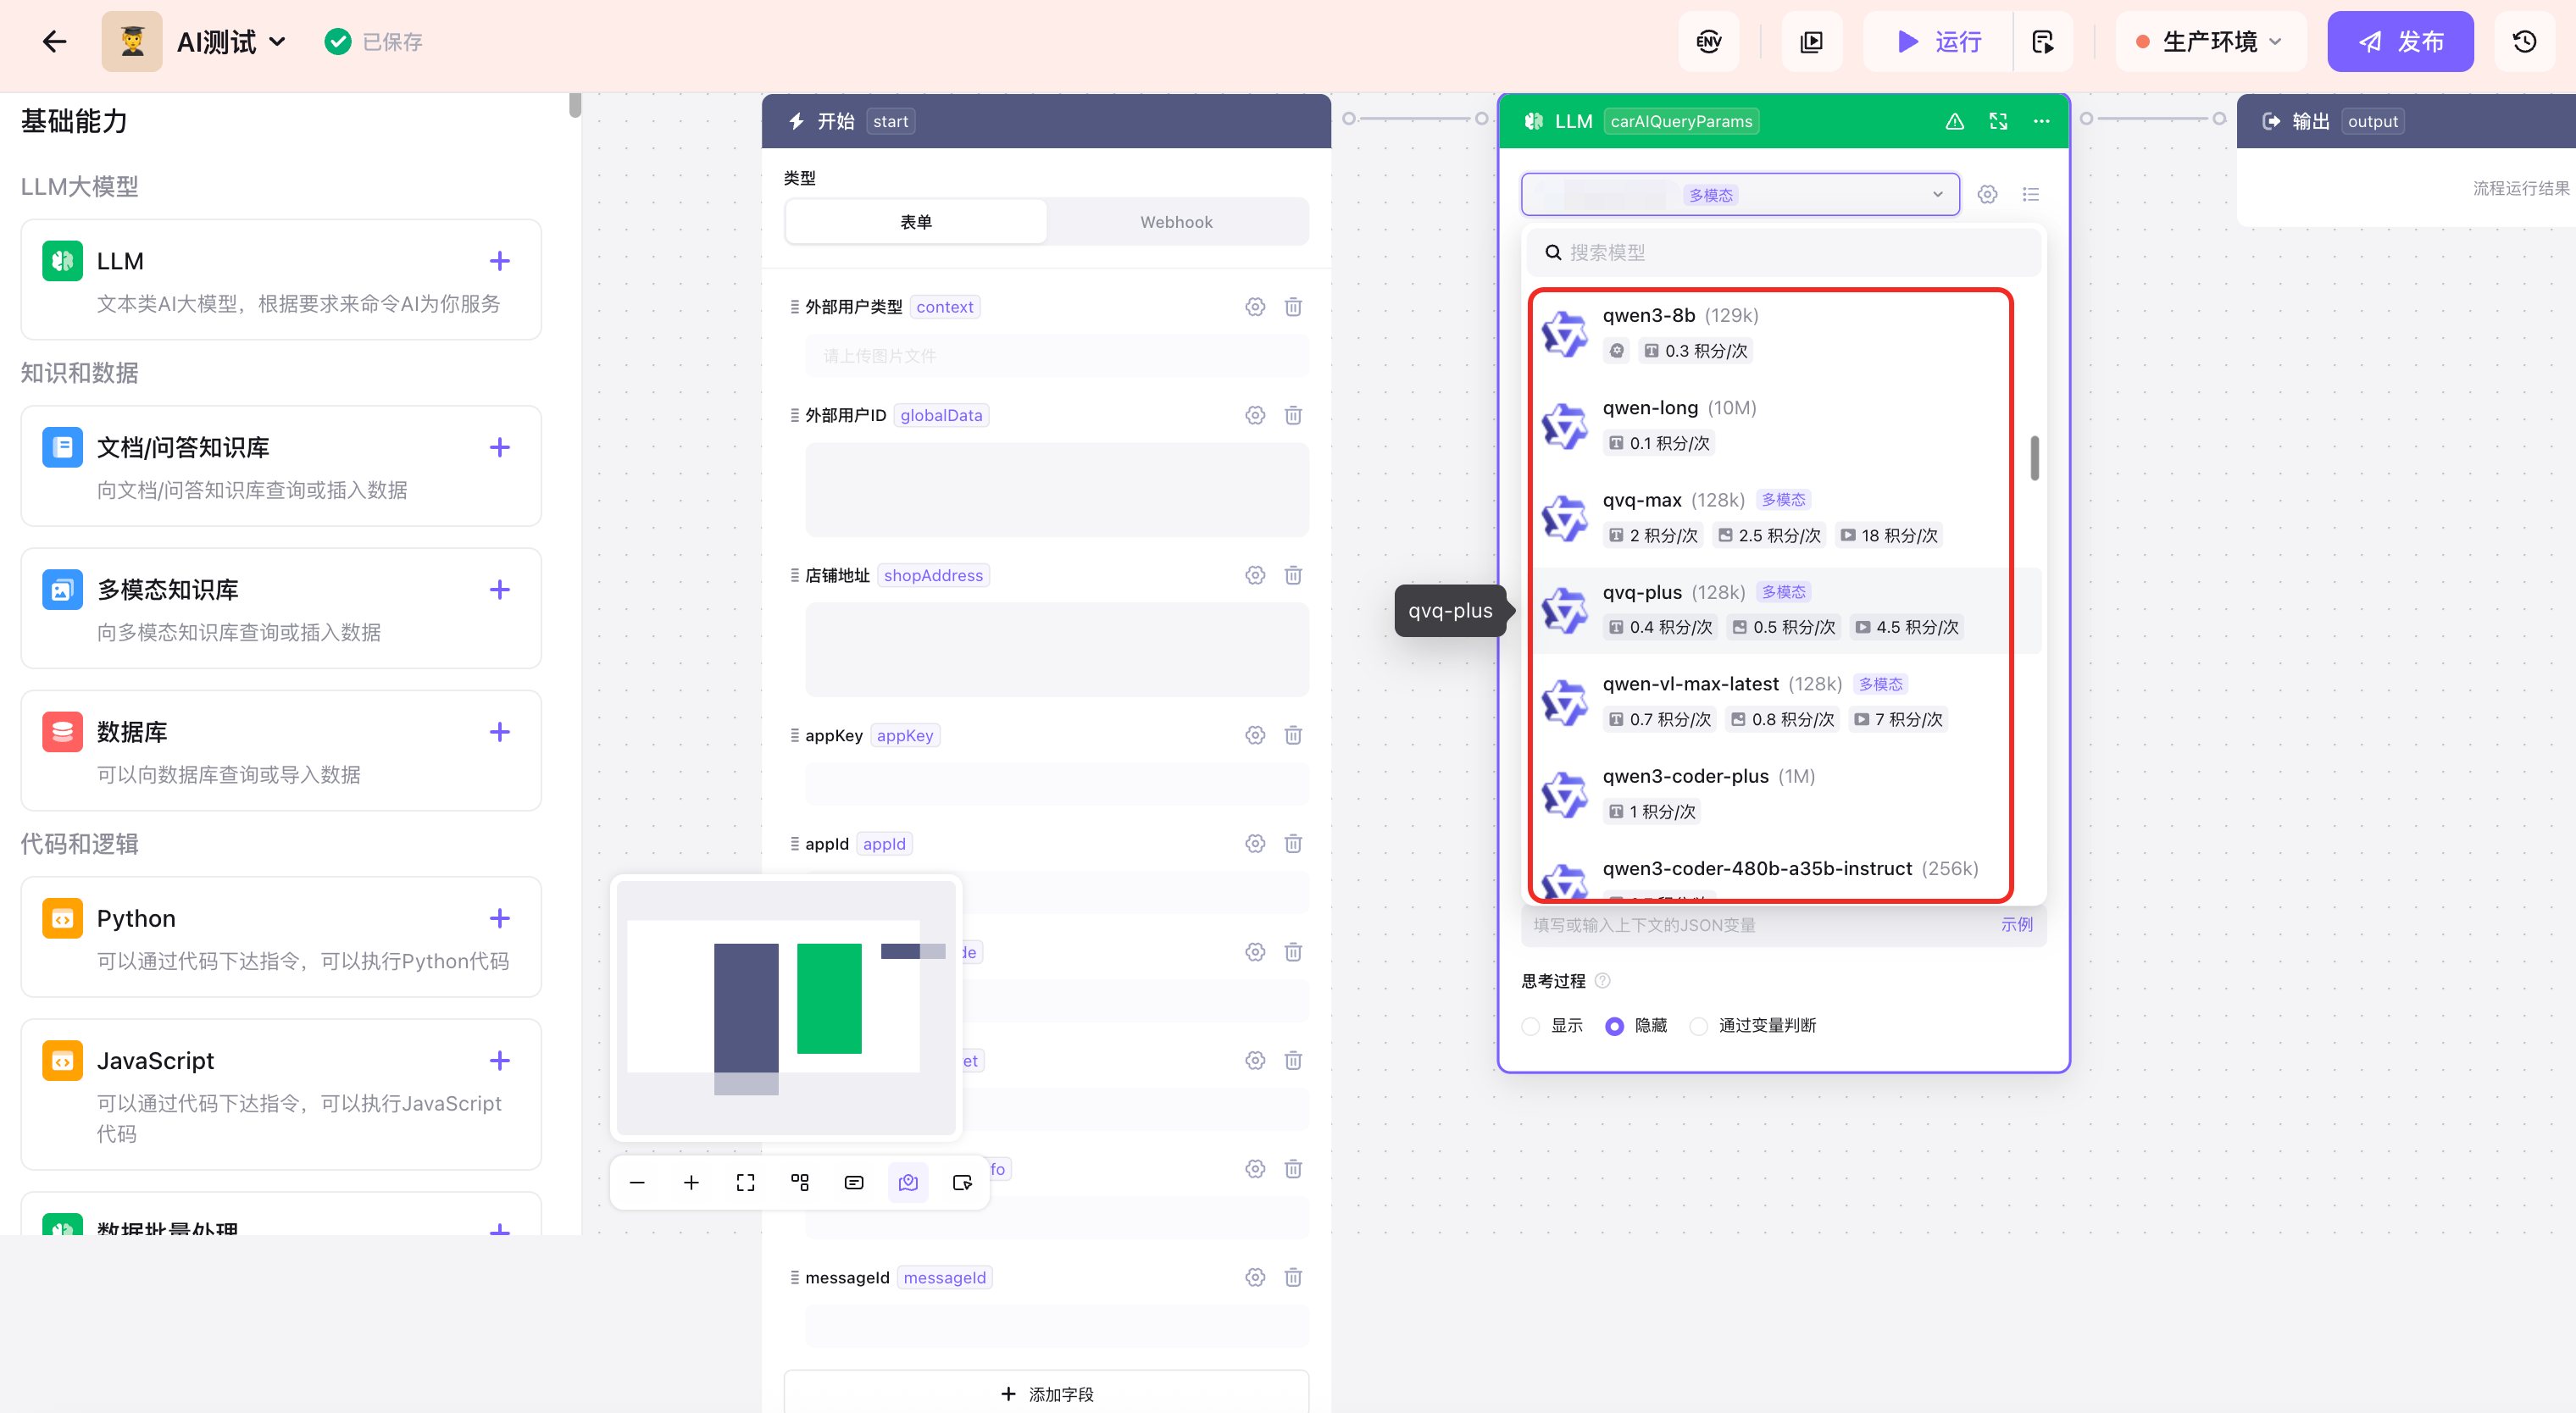Image resolution: width=2576 pixels, height=1413 pixels.
Task: Open the LLM node three-dots menu
Action: pyautogui.click(x=2041, y=121)
